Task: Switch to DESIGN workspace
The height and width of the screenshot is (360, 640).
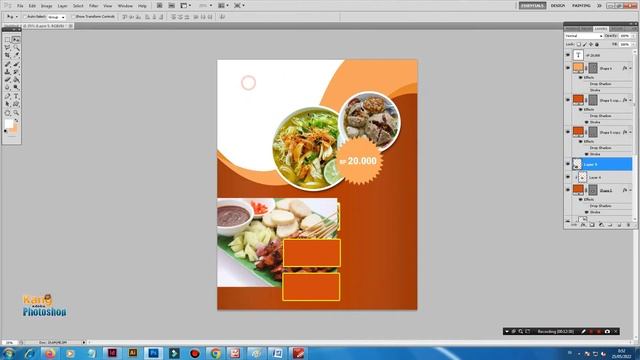Action: tap(558, 6)
